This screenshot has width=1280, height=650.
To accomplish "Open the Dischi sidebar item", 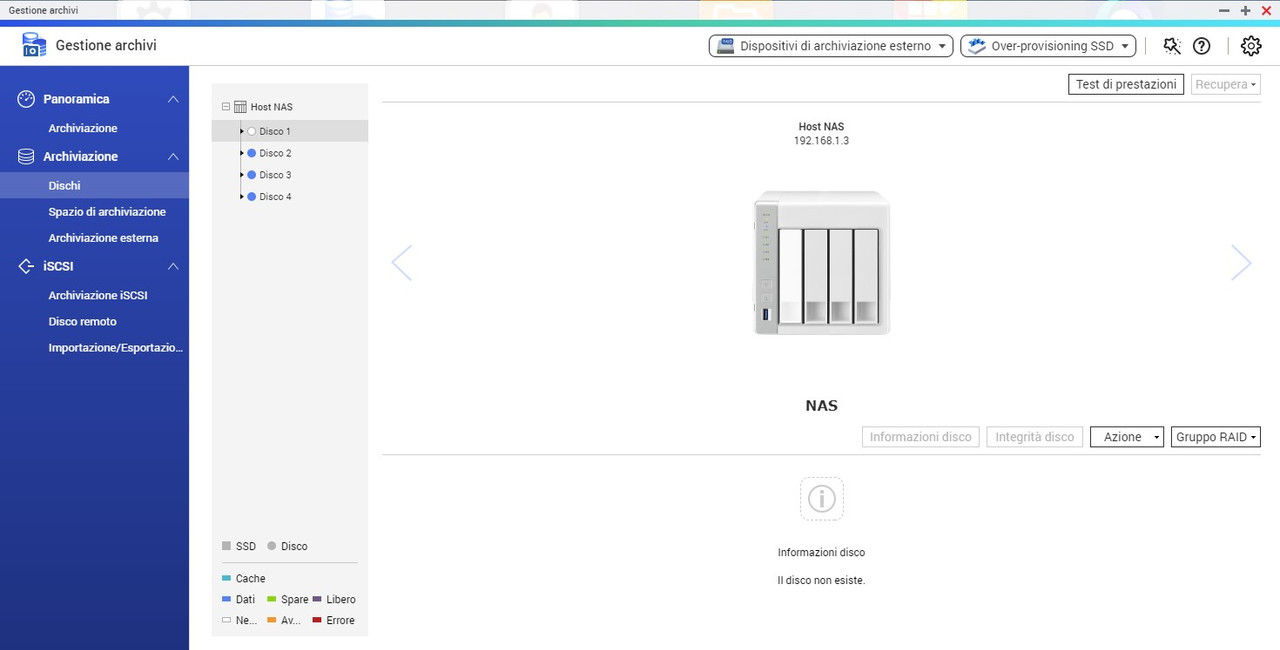I will click(94, 185).
